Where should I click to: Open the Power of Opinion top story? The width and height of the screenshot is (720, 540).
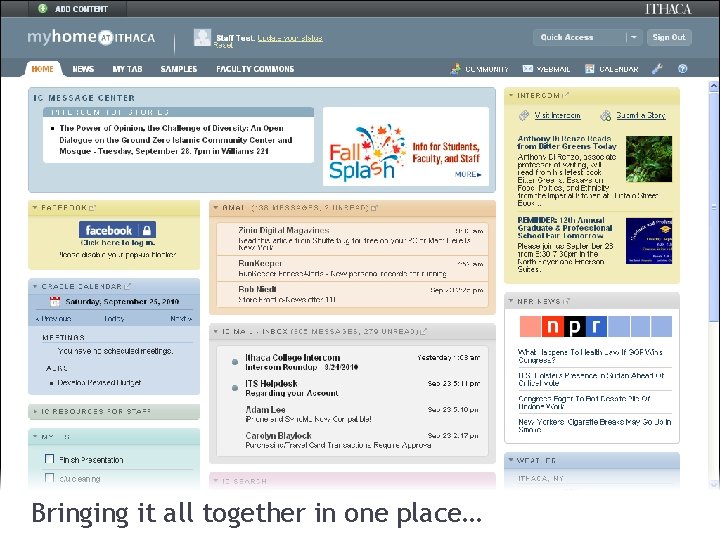click(x=176, y=140)
